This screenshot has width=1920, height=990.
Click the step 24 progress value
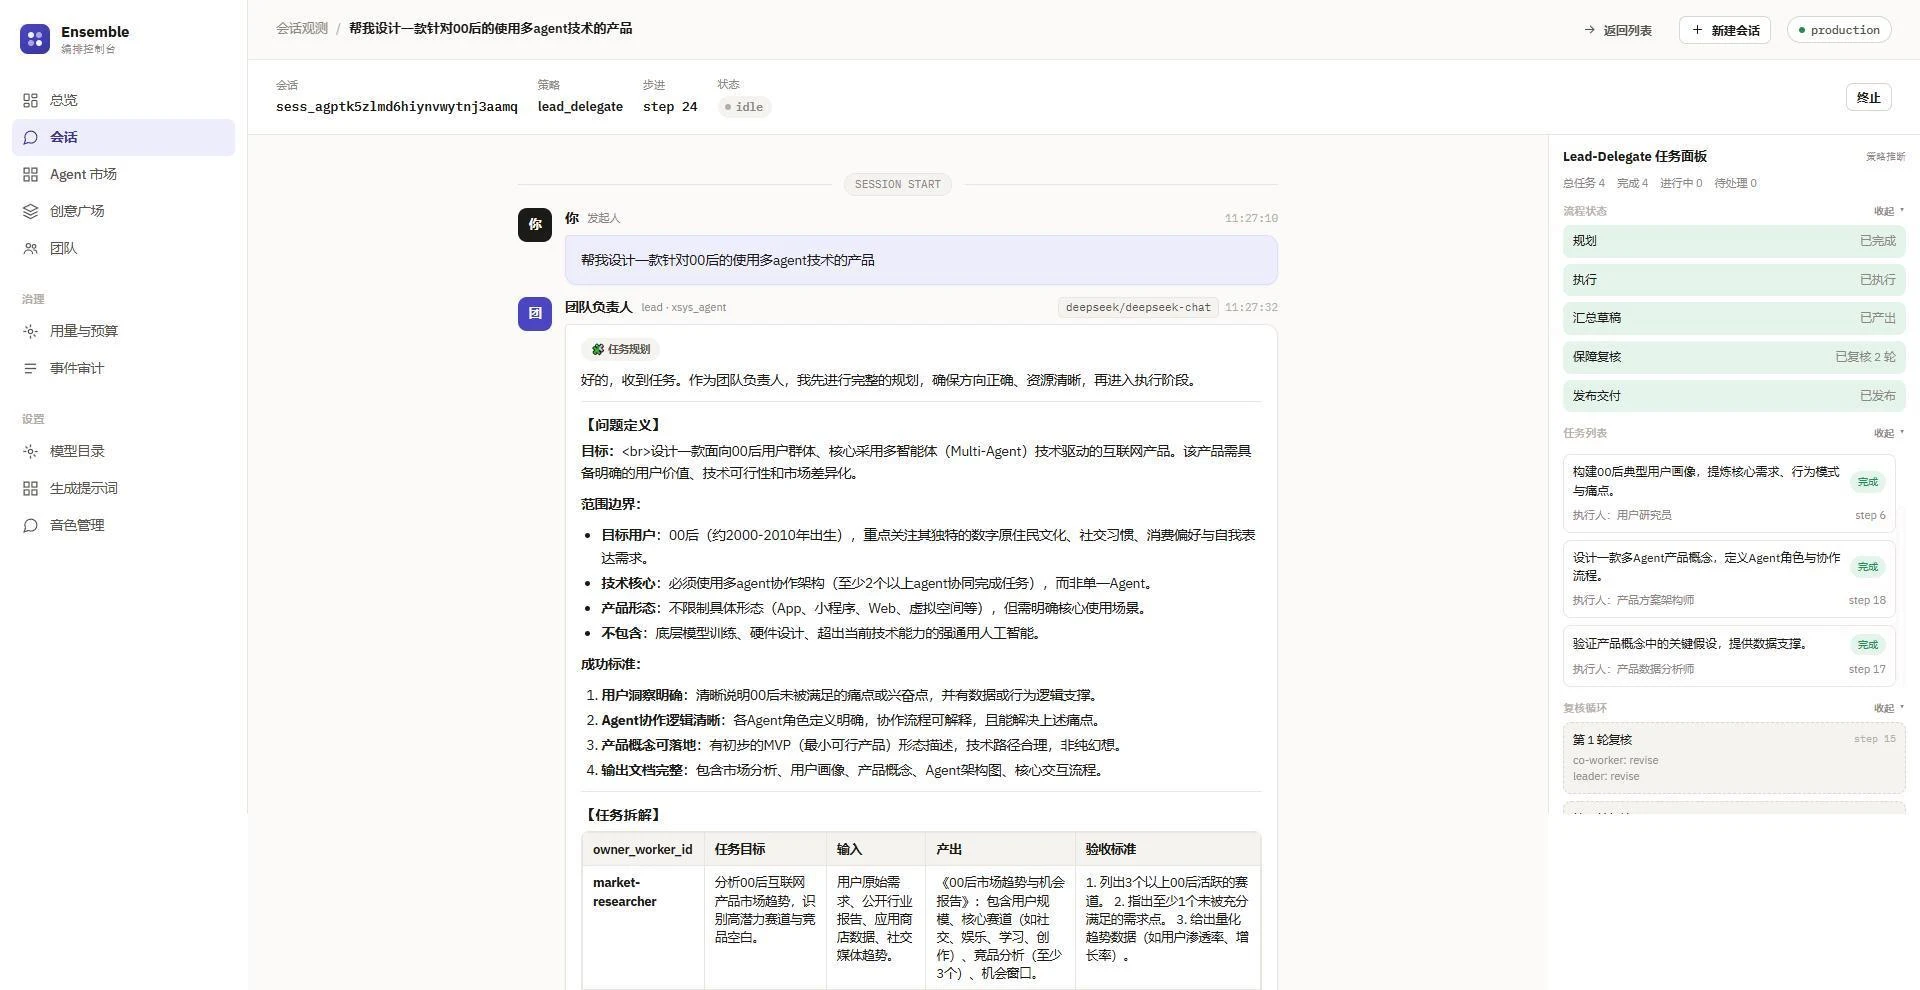pyautogui.click(x=670, y=107)
